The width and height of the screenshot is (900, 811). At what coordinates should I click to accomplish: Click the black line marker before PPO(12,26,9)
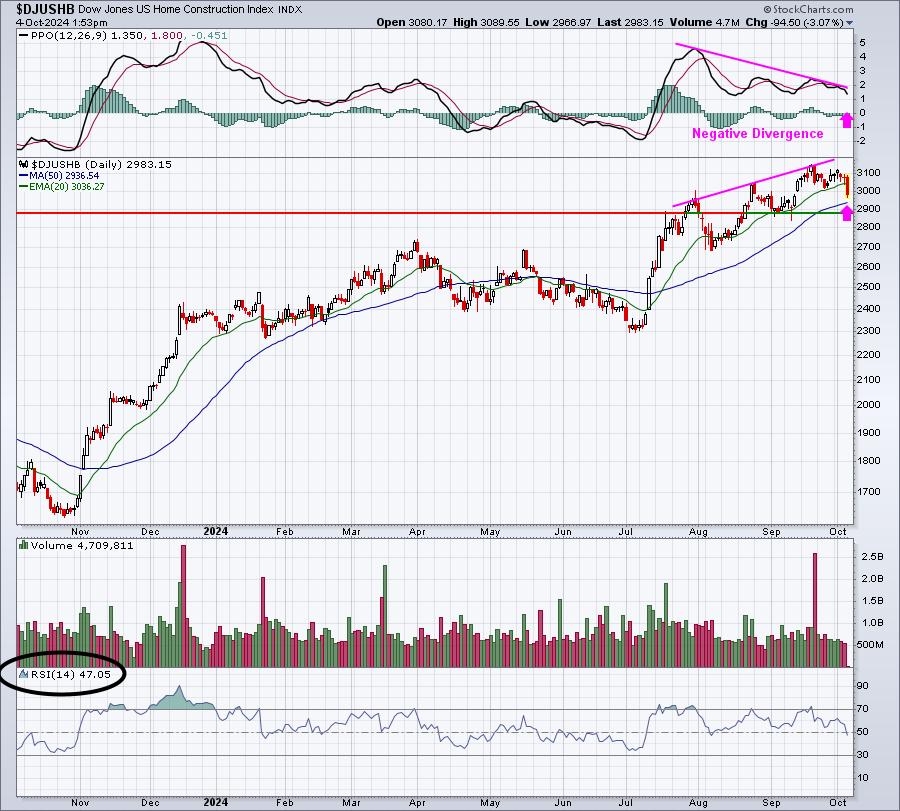tap(24, 36)
